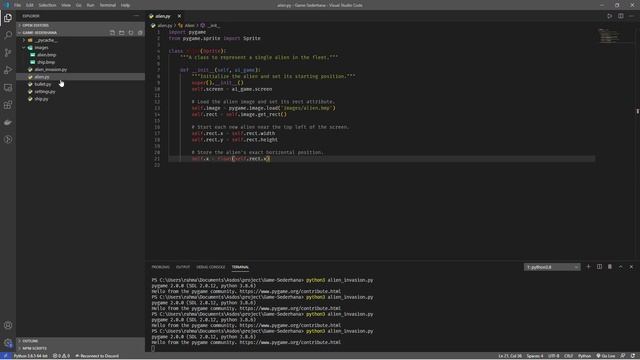Close the alien.py editor tab
The image size is (640, 360).
179,16
